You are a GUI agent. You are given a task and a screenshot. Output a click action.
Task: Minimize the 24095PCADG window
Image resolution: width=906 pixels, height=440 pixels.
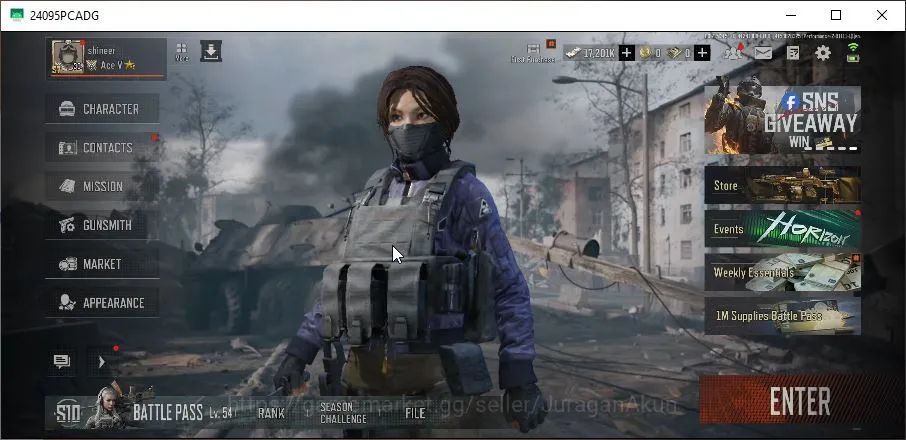point(789,15)
